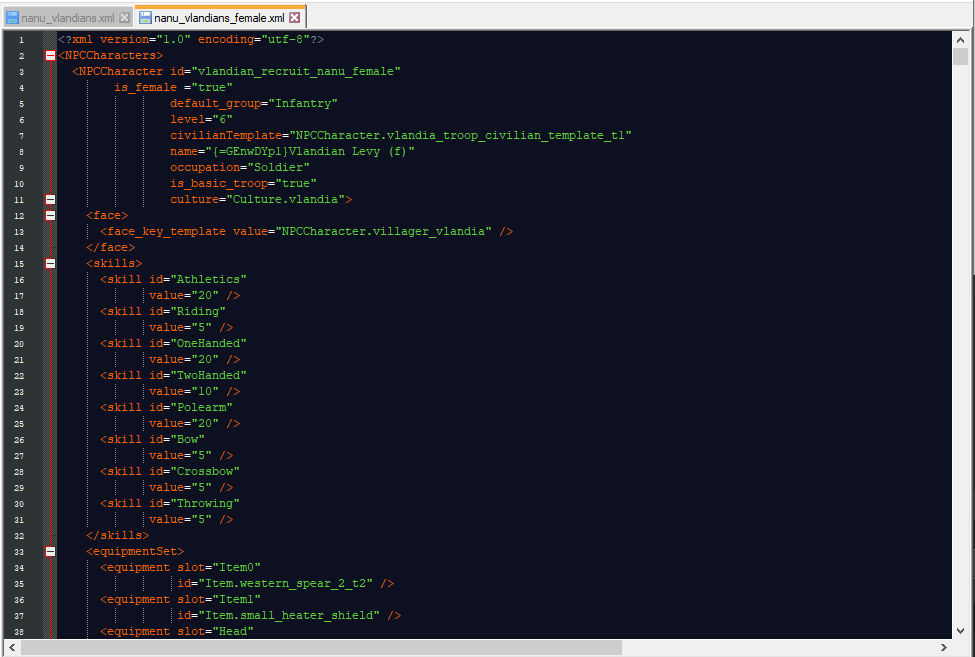The image size is (975, 657).
Task: Click the disk icon on nanu_vlandians_female.xml tab
Action: tap(145, 18)
